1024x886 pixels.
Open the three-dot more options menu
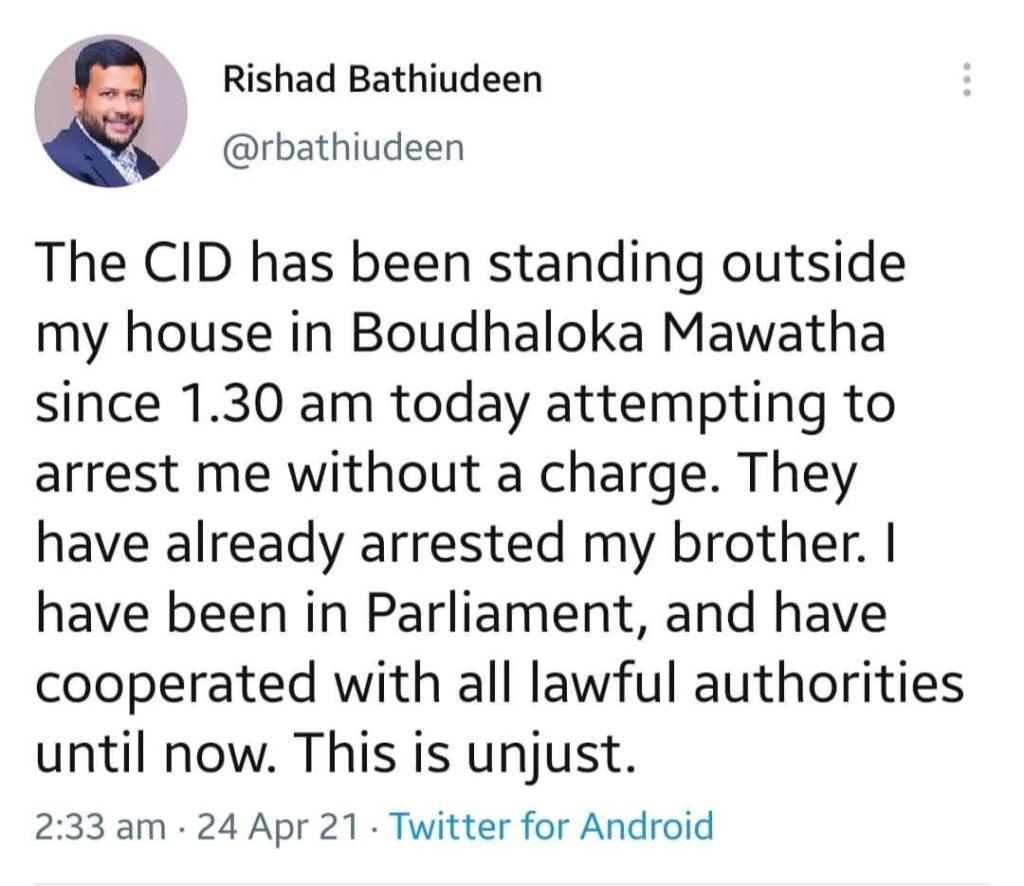[966, 80]
